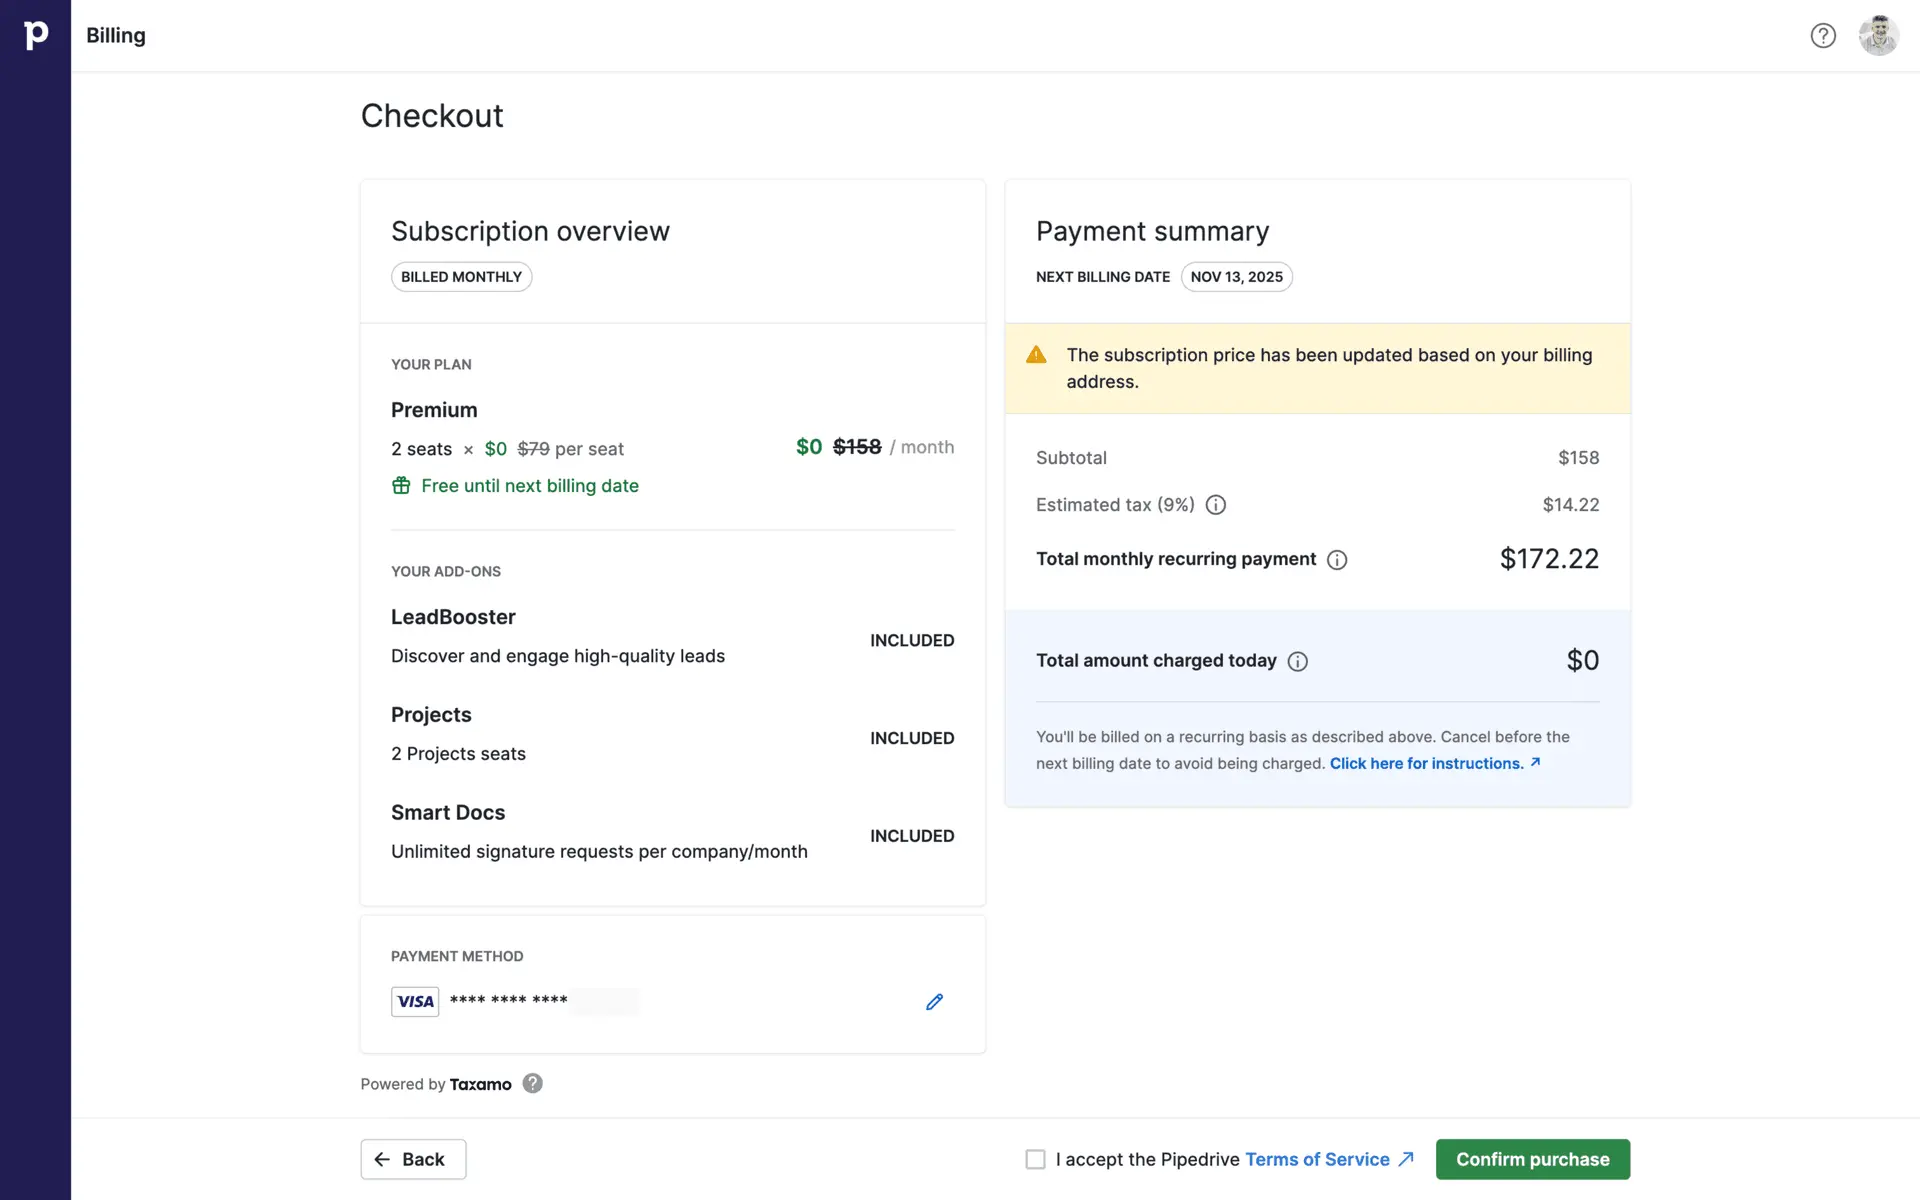Click the Billing header title
1920x1200 pixels.
click(x=116, y=36)
